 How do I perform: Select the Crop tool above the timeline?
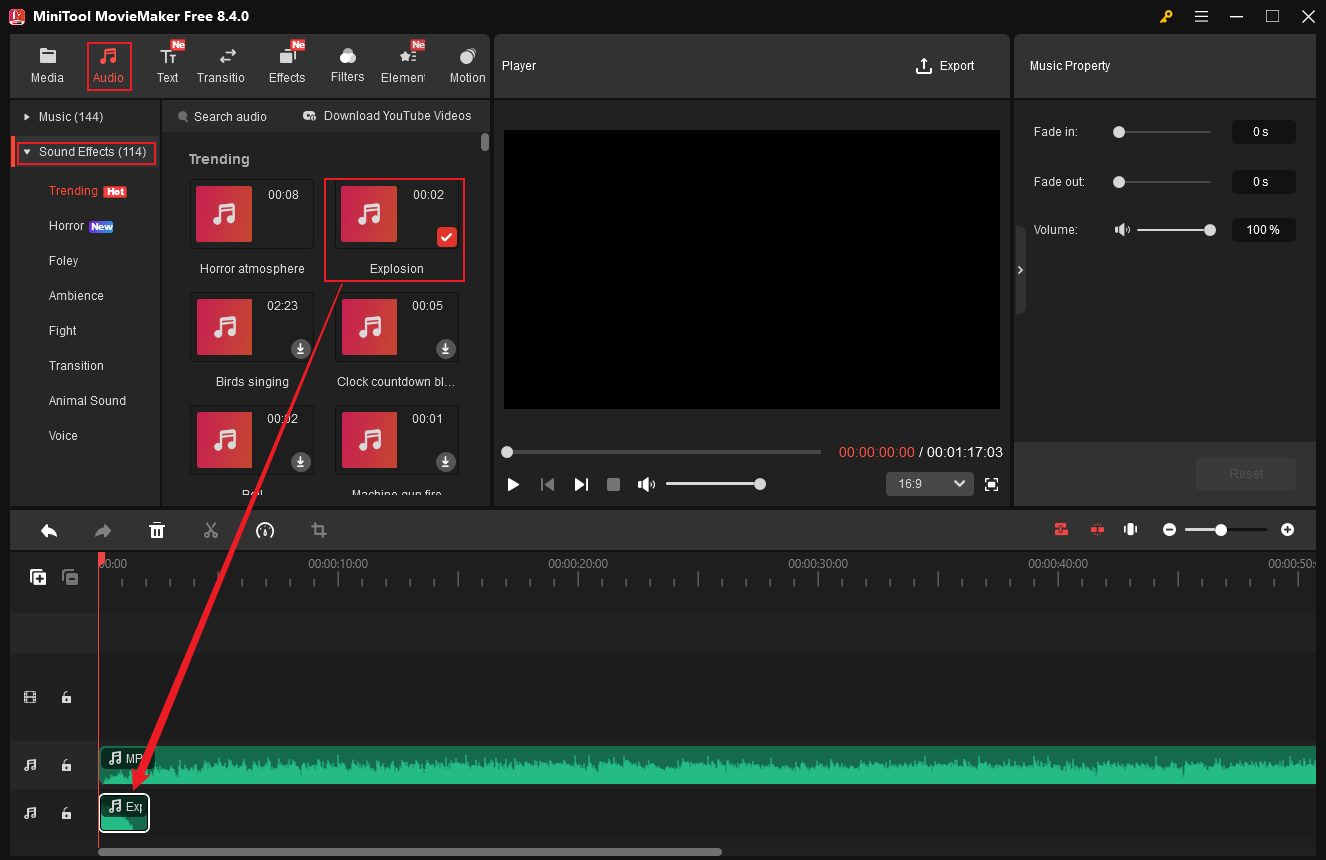[318, 530]
